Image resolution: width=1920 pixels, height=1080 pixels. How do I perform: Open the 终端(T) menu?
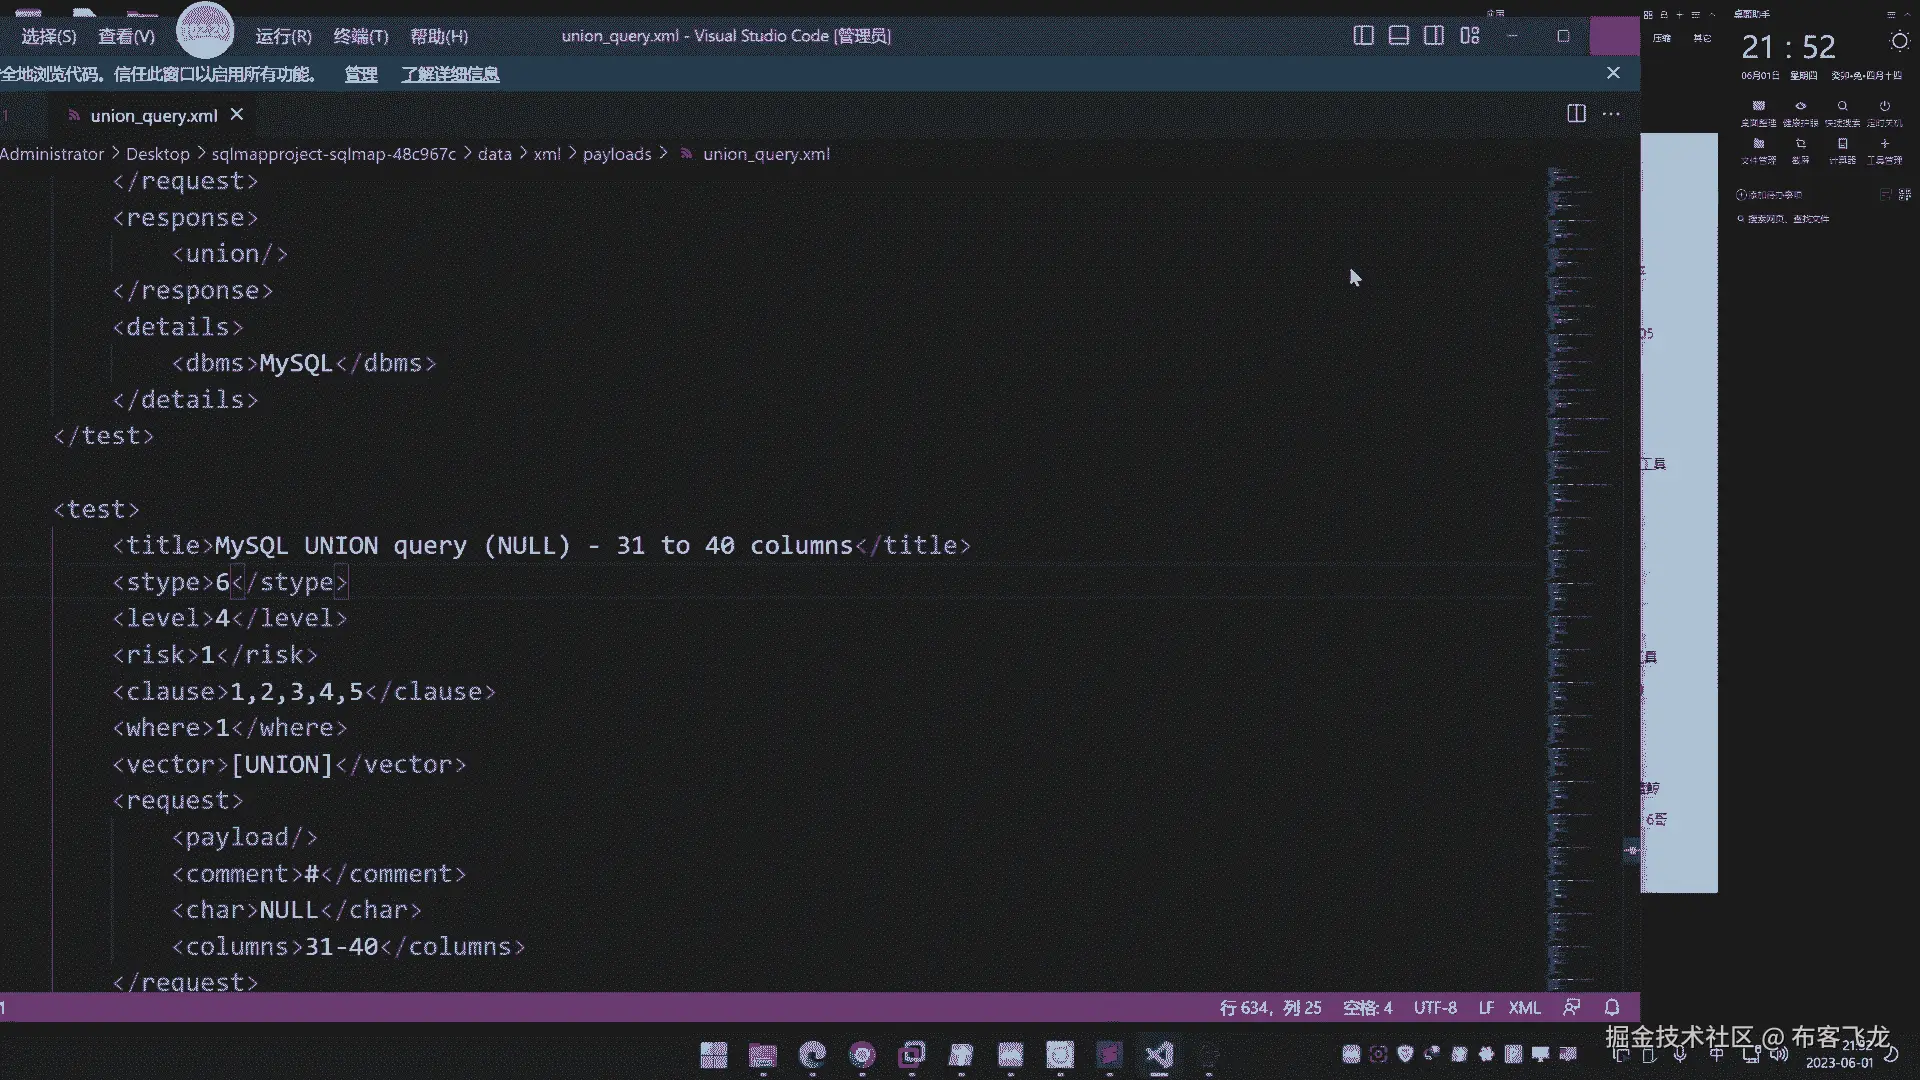(x=360, y=36)
